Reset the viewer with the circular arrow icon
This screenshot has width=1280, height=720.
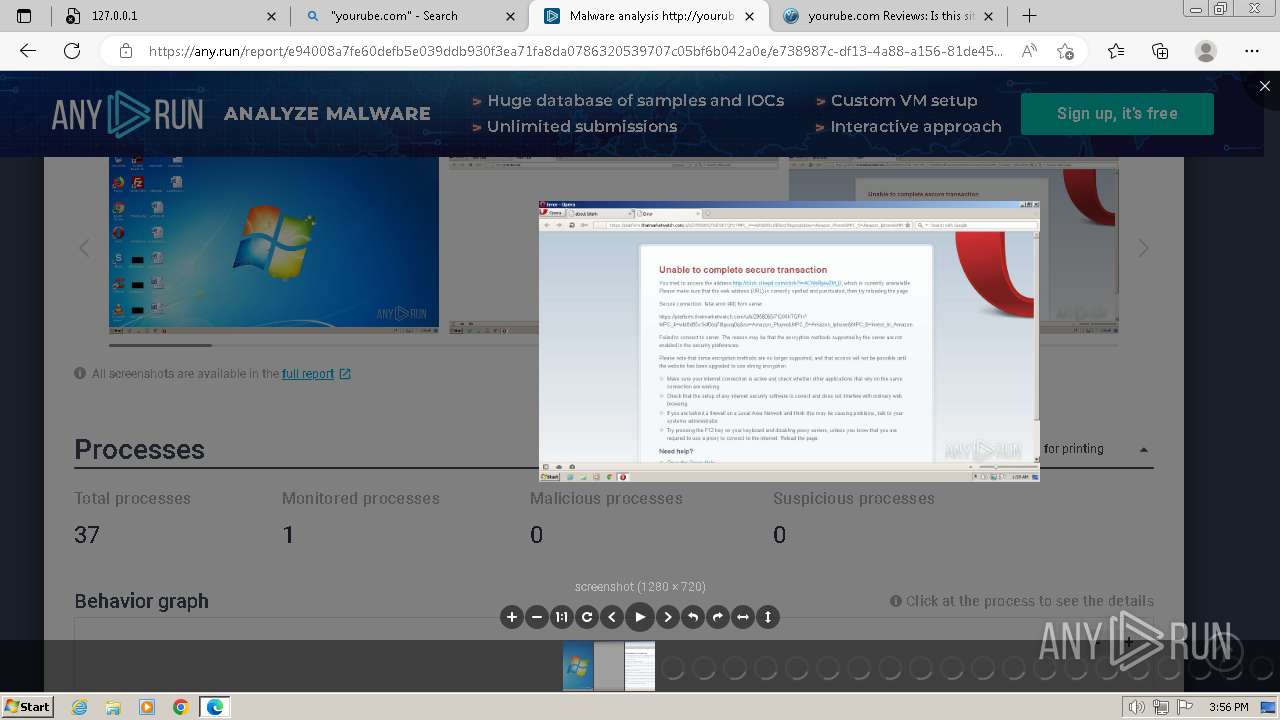(x=587, y=617)
